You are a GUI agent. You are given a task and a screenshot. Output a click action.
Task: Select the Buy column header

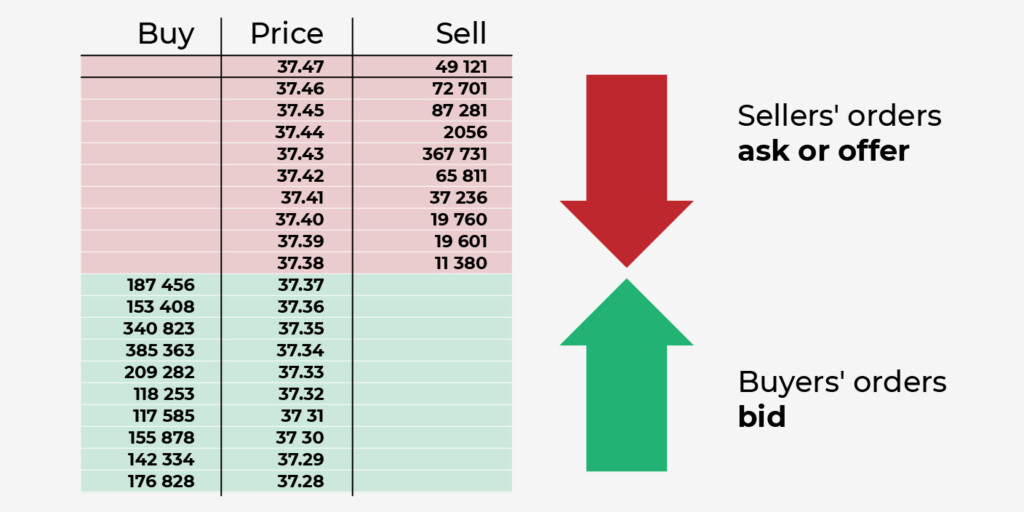click(166, 34)
